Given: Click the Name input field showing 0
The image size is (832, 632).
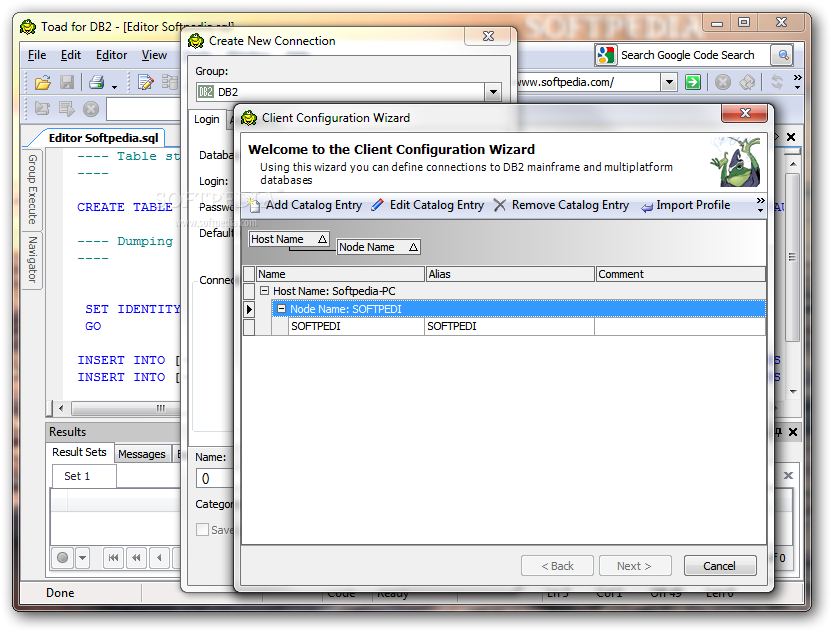Looking at the screenshot, I should 214,479.
